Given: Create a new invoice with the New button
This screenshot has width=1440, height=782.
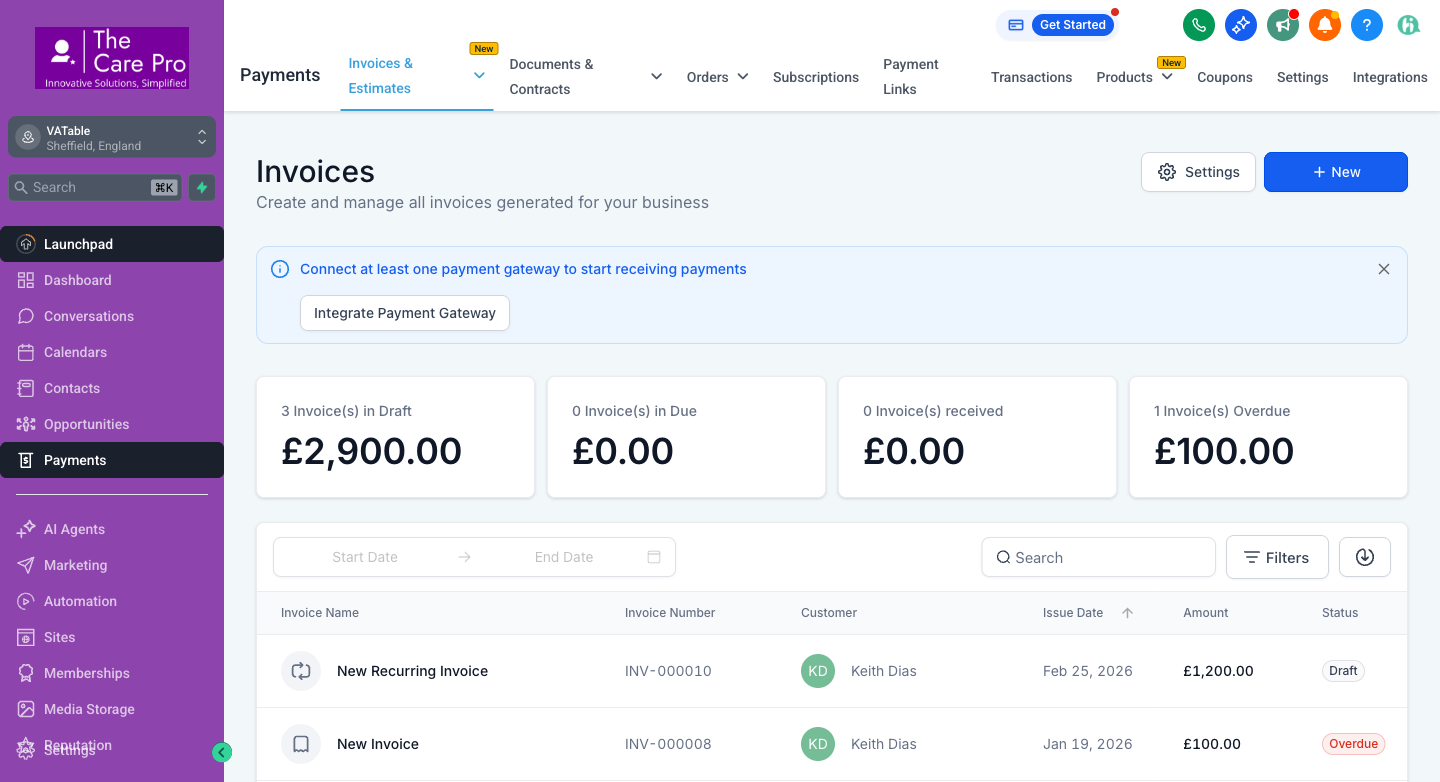Looking at the screenshot, I should tap(1335, 172).
